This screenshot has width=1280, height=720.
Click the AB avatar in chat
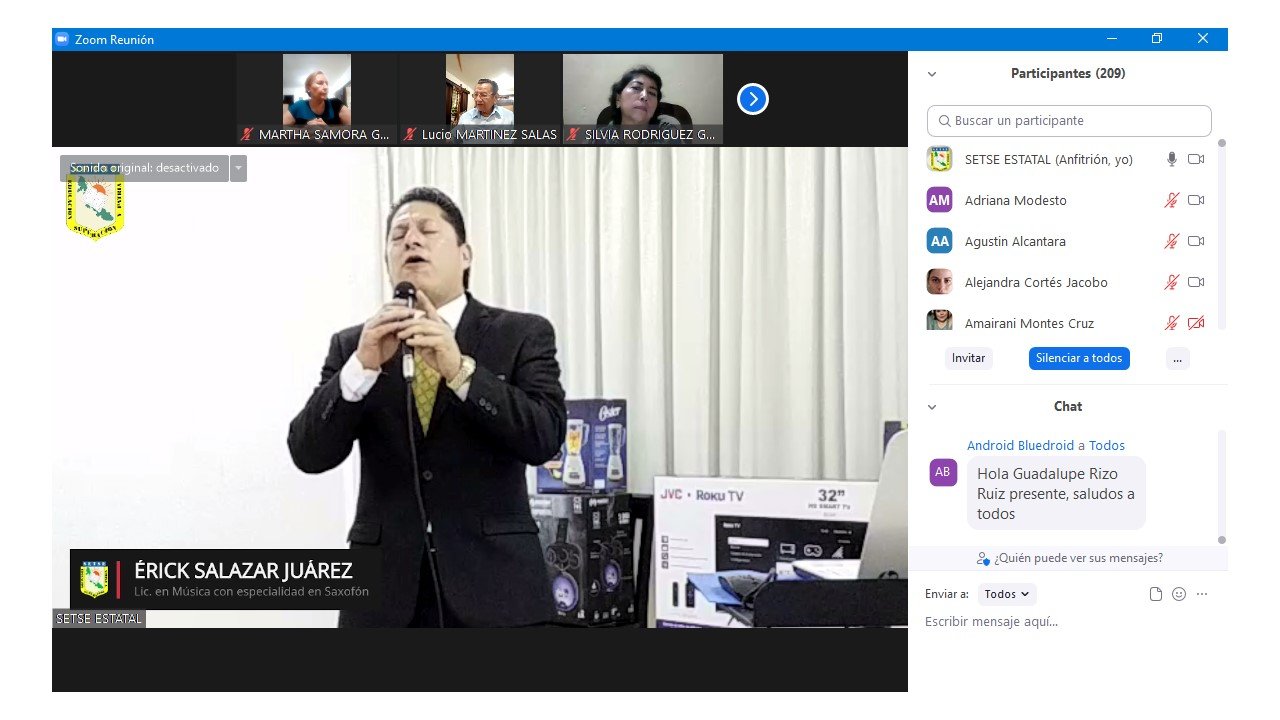coord(942,472)
